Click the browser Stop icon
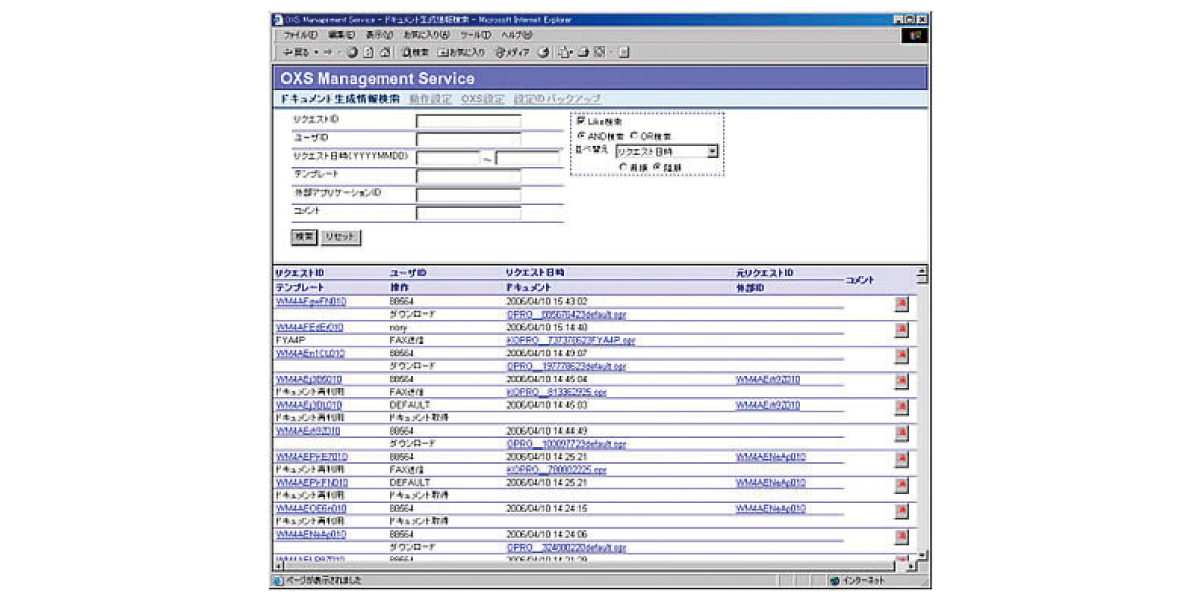Viewport: 1200px width, 600px height. 352,52
